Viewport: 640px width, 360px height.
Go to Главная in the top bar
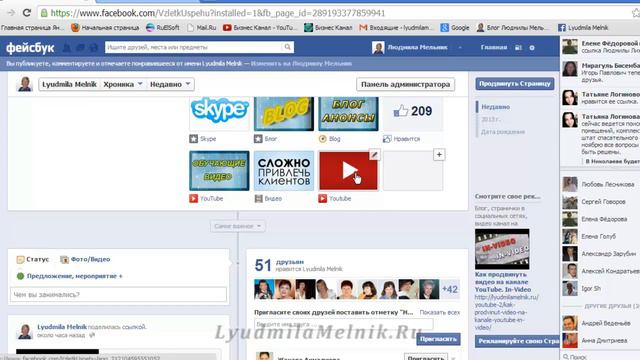[494, 47]
